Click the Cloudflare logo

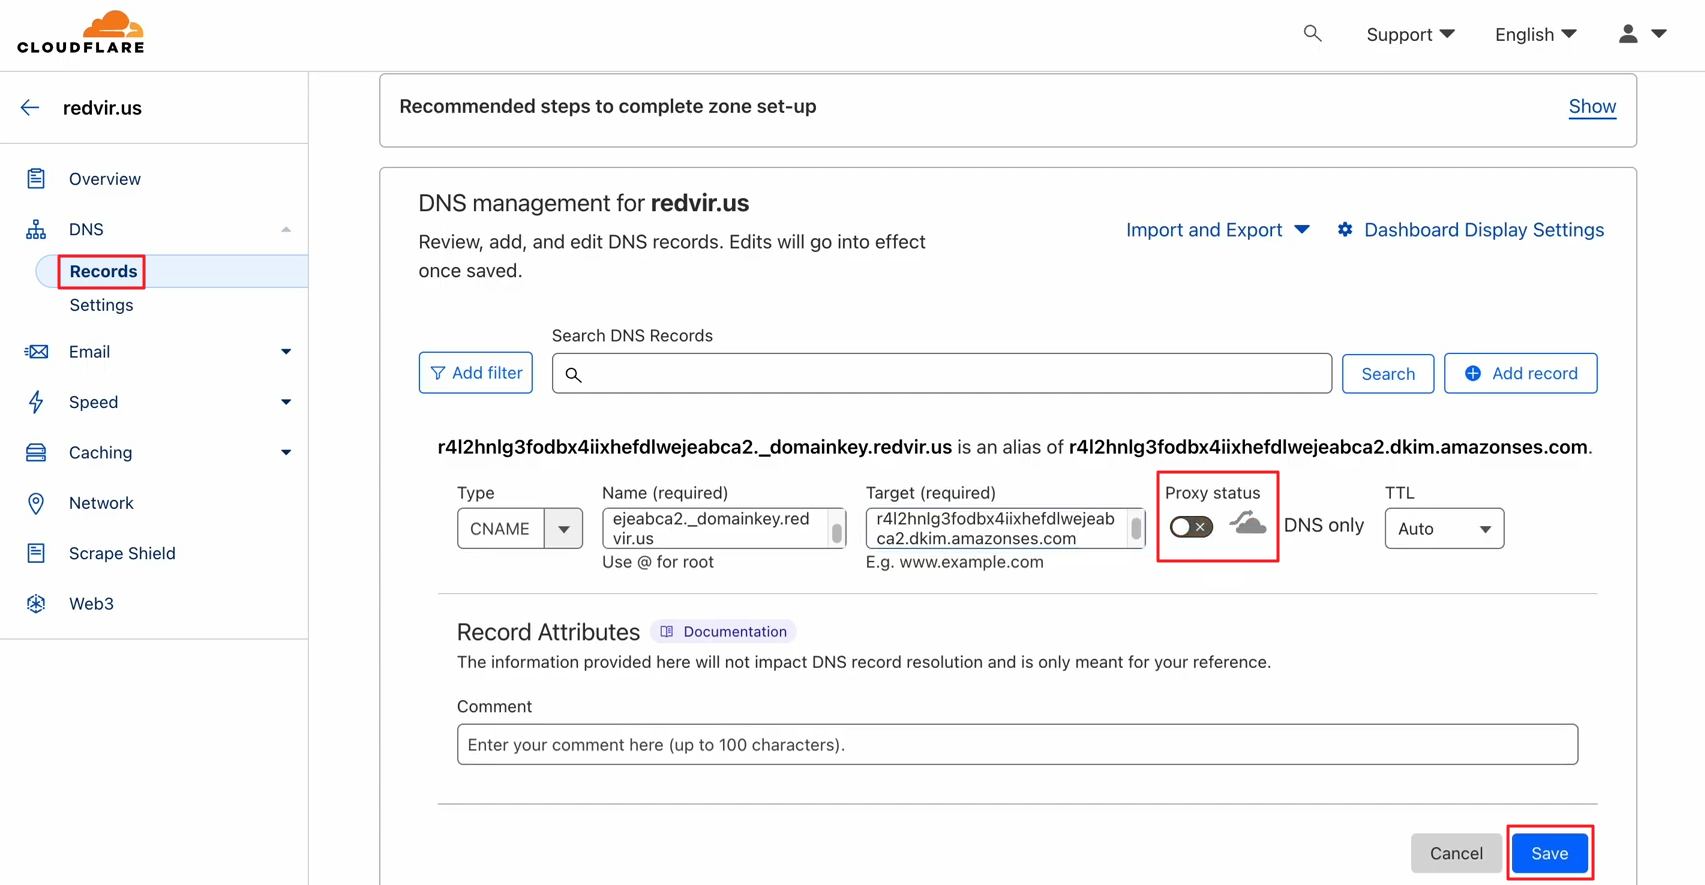pyautogui.click(x=81, y=33)
